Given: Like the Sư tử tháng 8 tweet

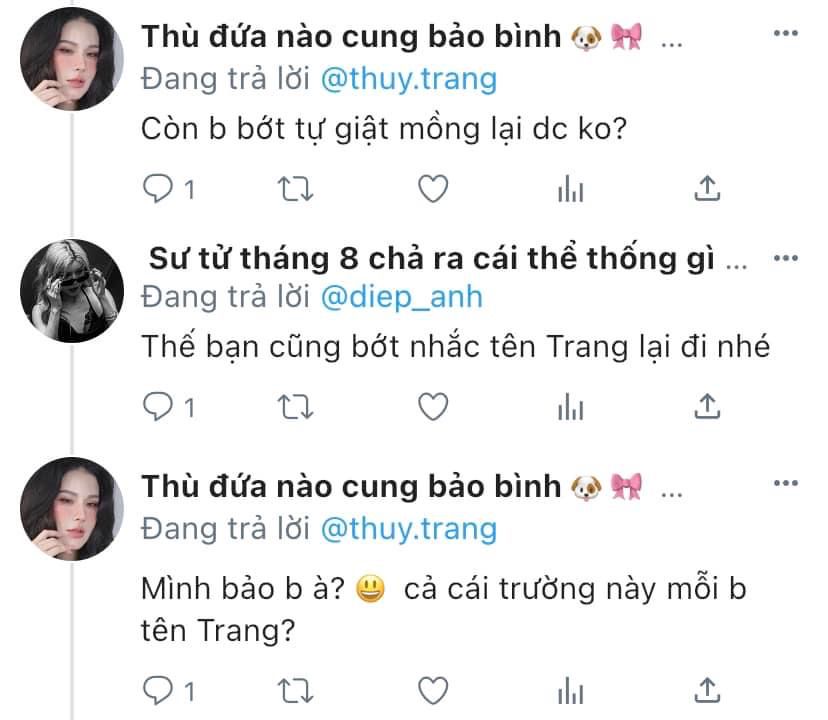Looking at the screenshot, I should [x=433, y=407].
